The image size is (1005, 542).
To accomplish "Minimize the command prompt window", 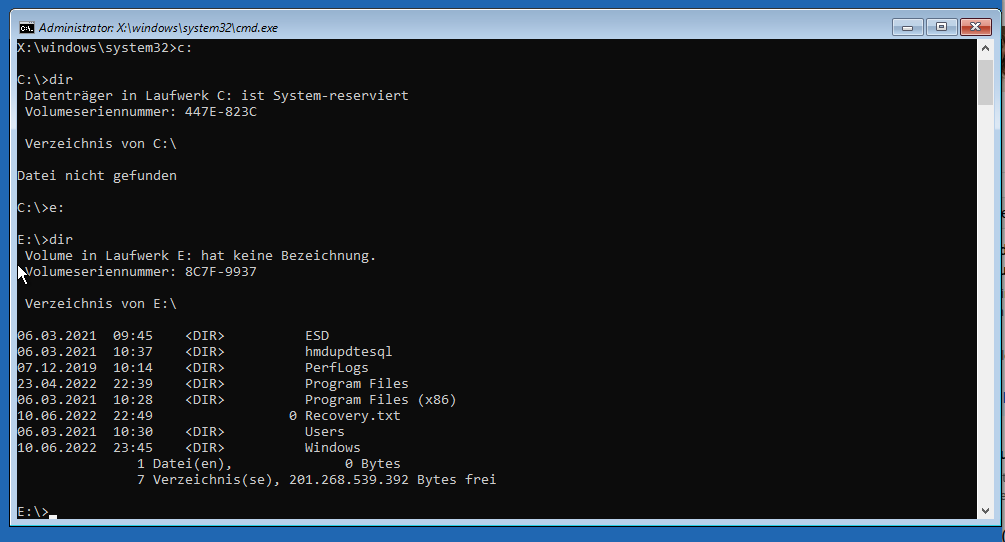I will coord(908,27).
